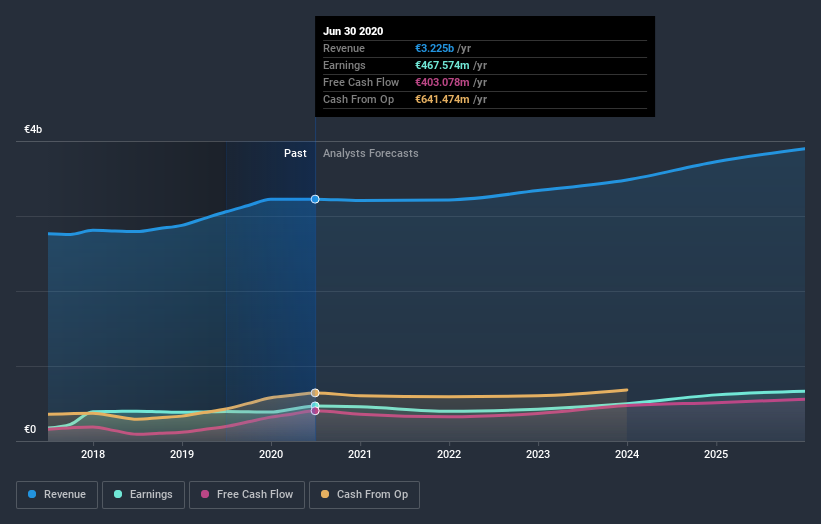Select the Earnings data point marker
This screenshot has height=524, width=821.
315,406
